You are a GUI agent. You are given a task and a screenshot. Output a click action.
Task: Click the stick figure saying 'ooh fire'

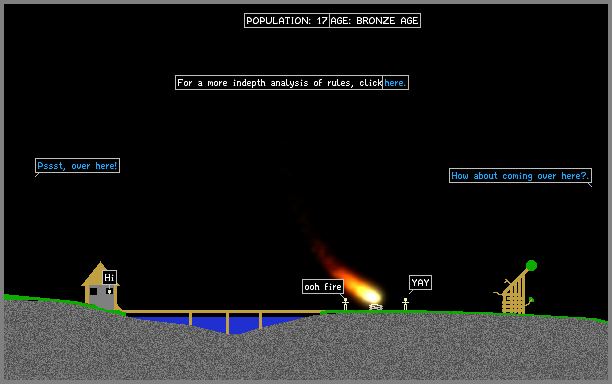tap(345, 304)
